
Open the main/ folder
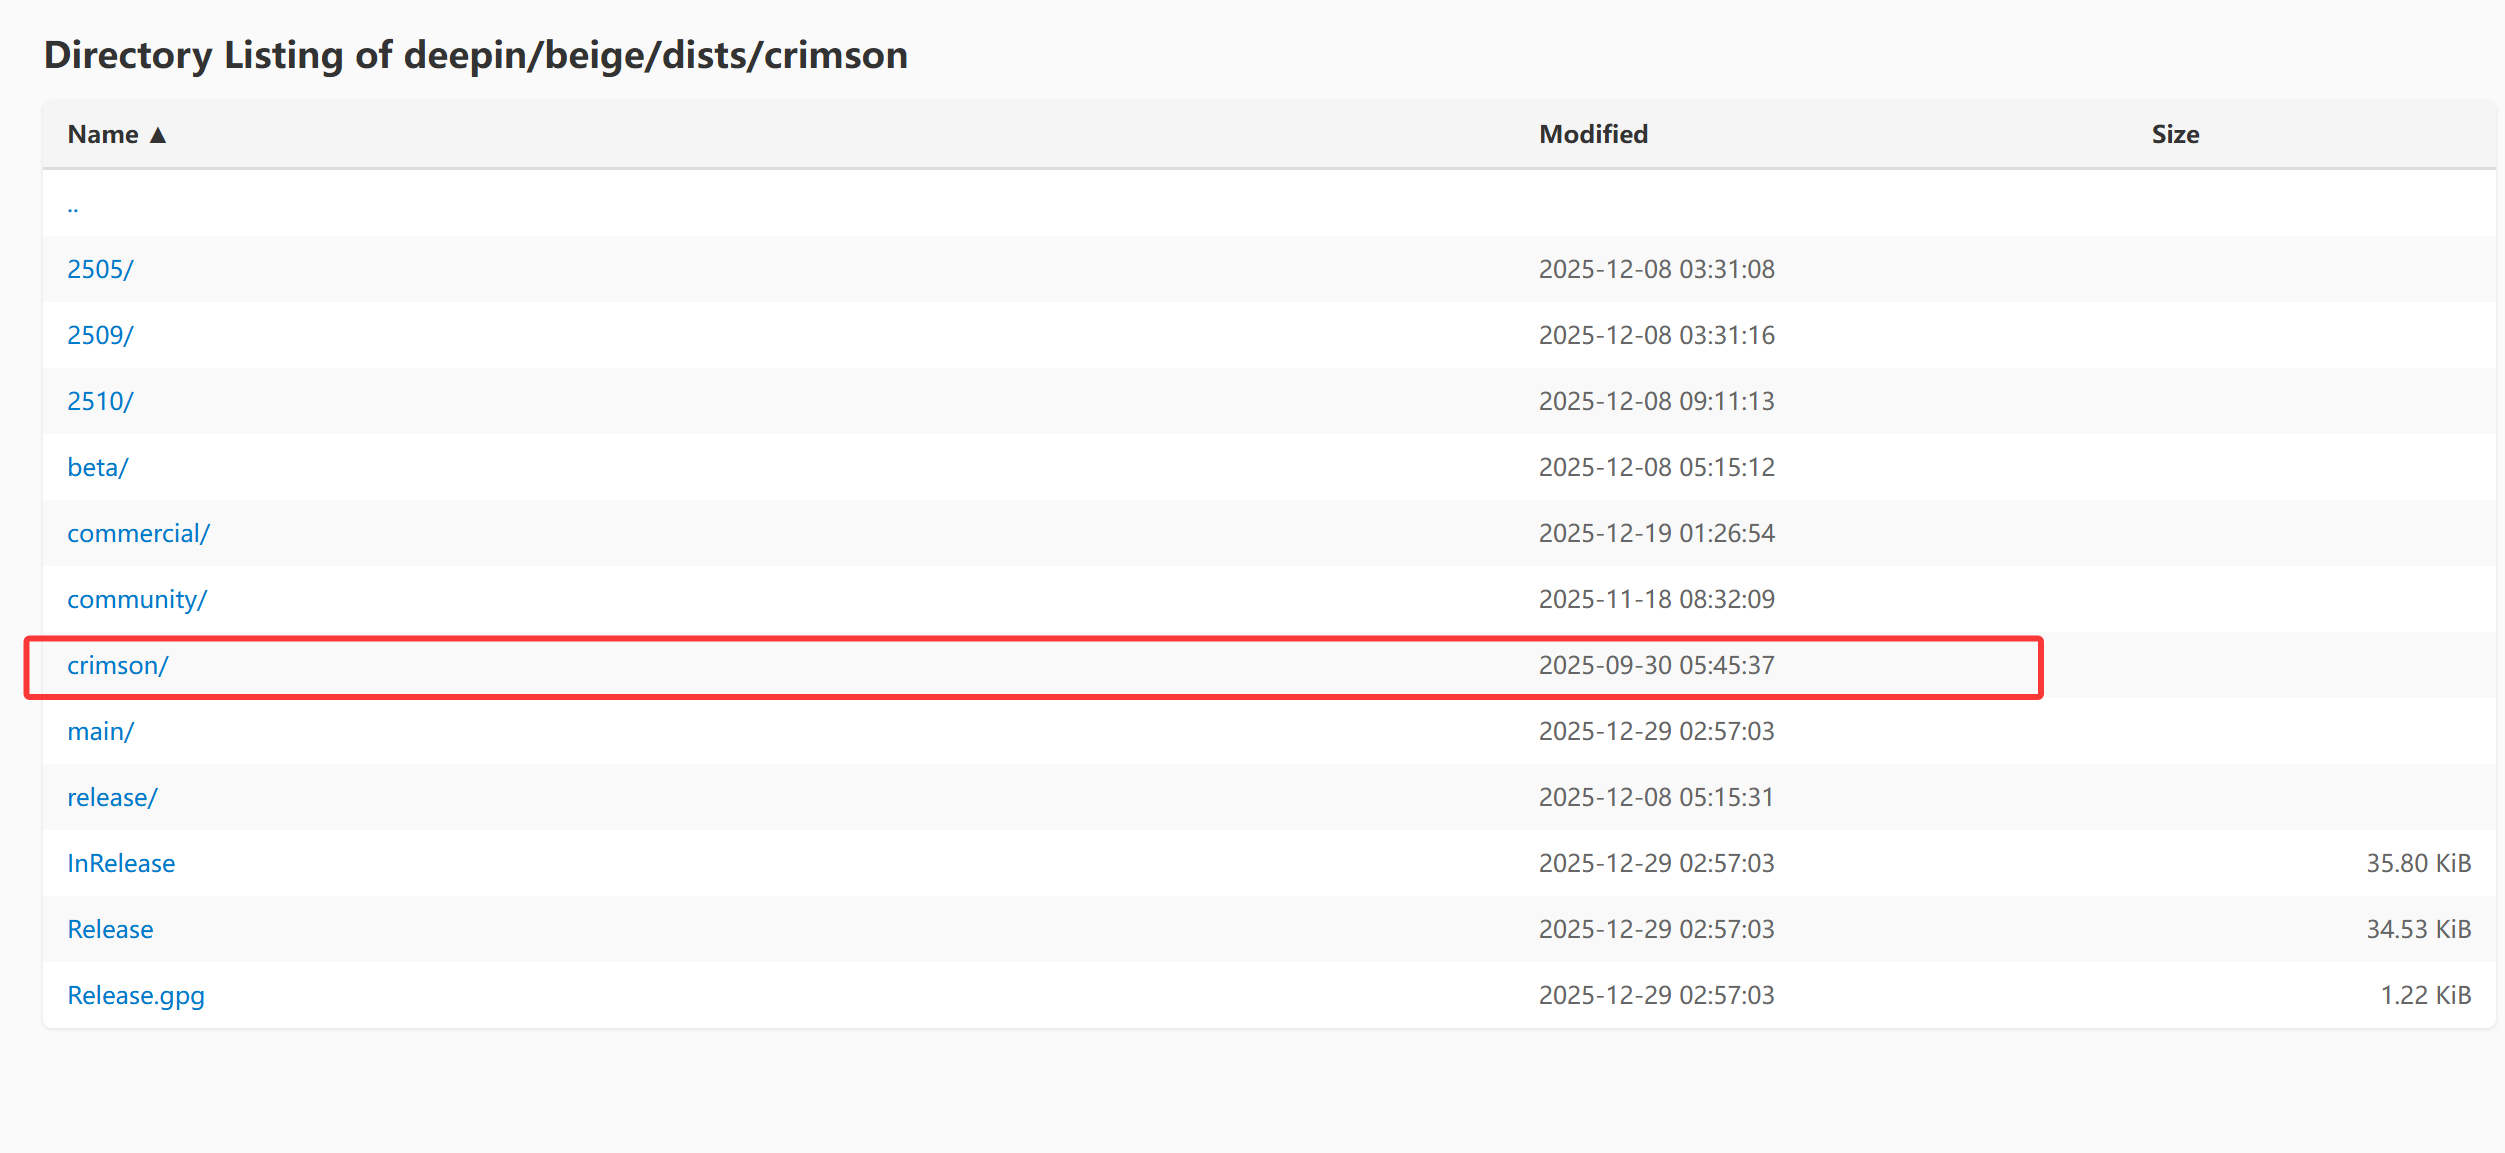click(x=100, y=731)
